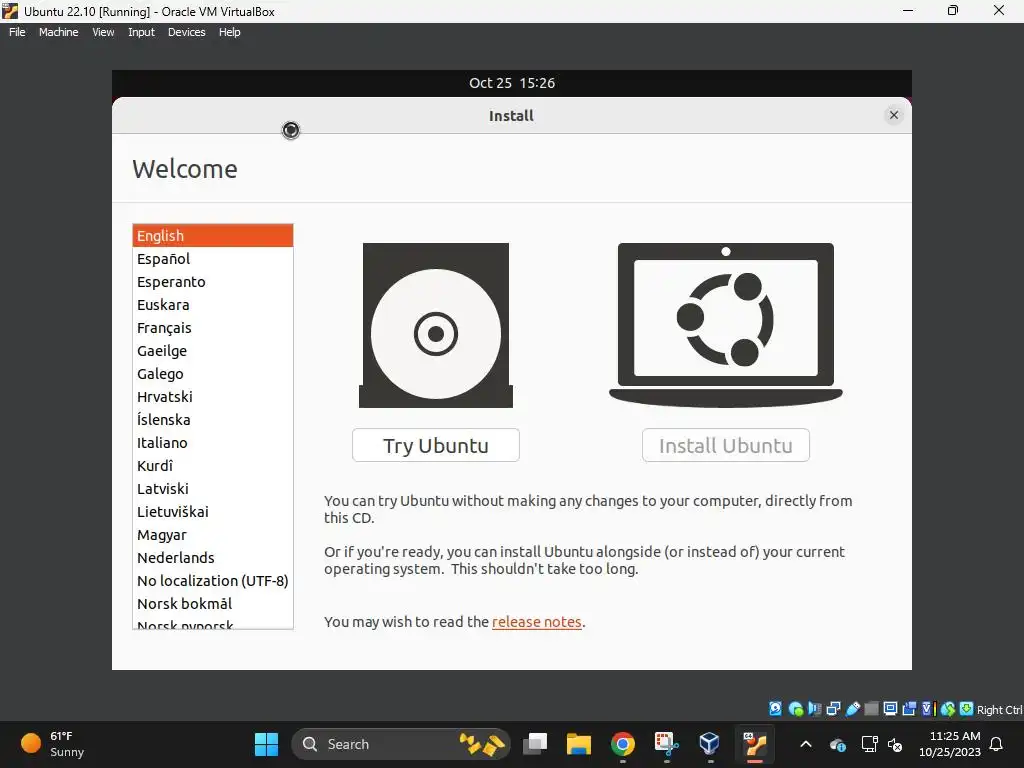The width and height of the screenshot is (1024, 768).
Task: Click the mouse integration indicator icon
Action: (948, 709)
